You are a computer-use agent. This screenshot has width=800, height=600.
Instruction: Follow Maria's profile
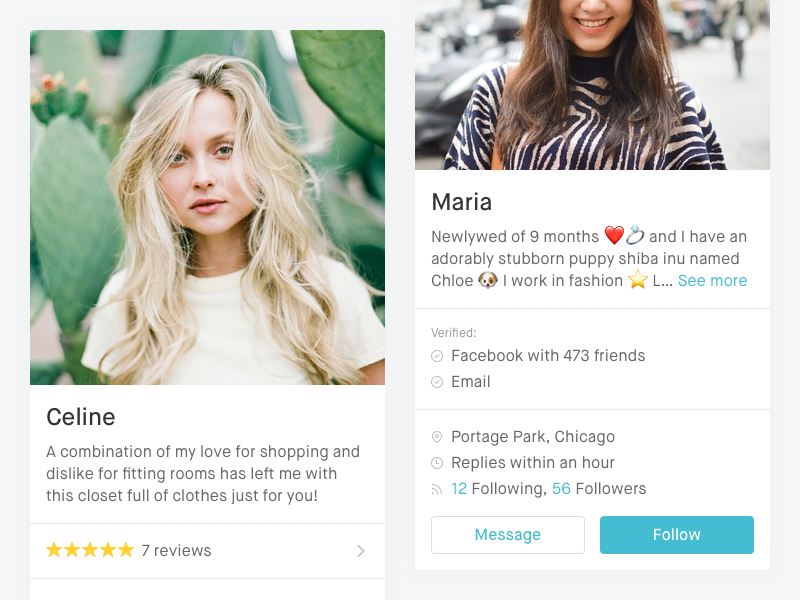(676, 535)
